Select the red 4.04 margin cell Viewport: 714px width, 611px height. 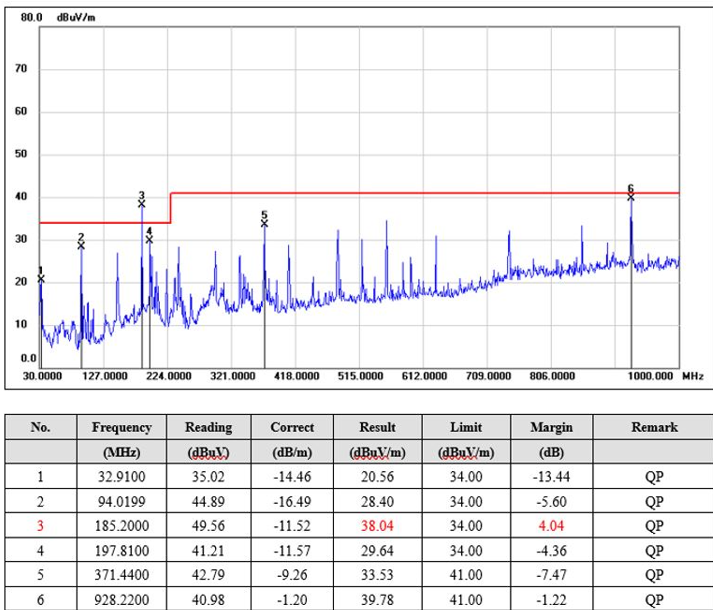click(551, 526)
